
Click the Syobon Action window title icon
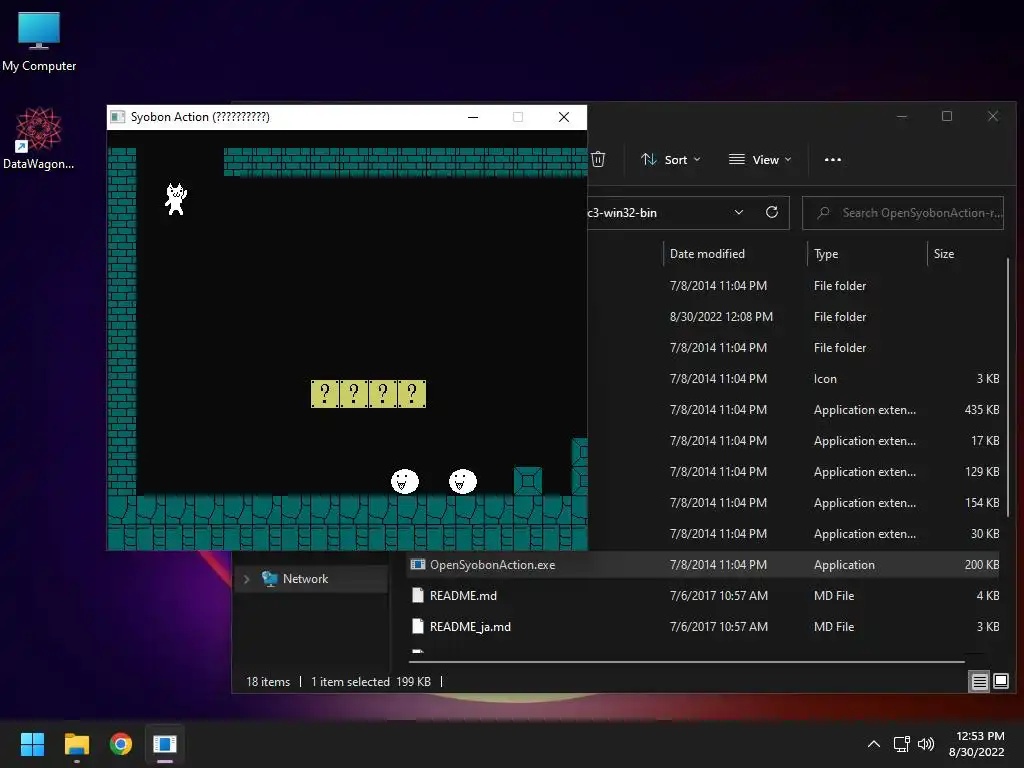point(118,117)
